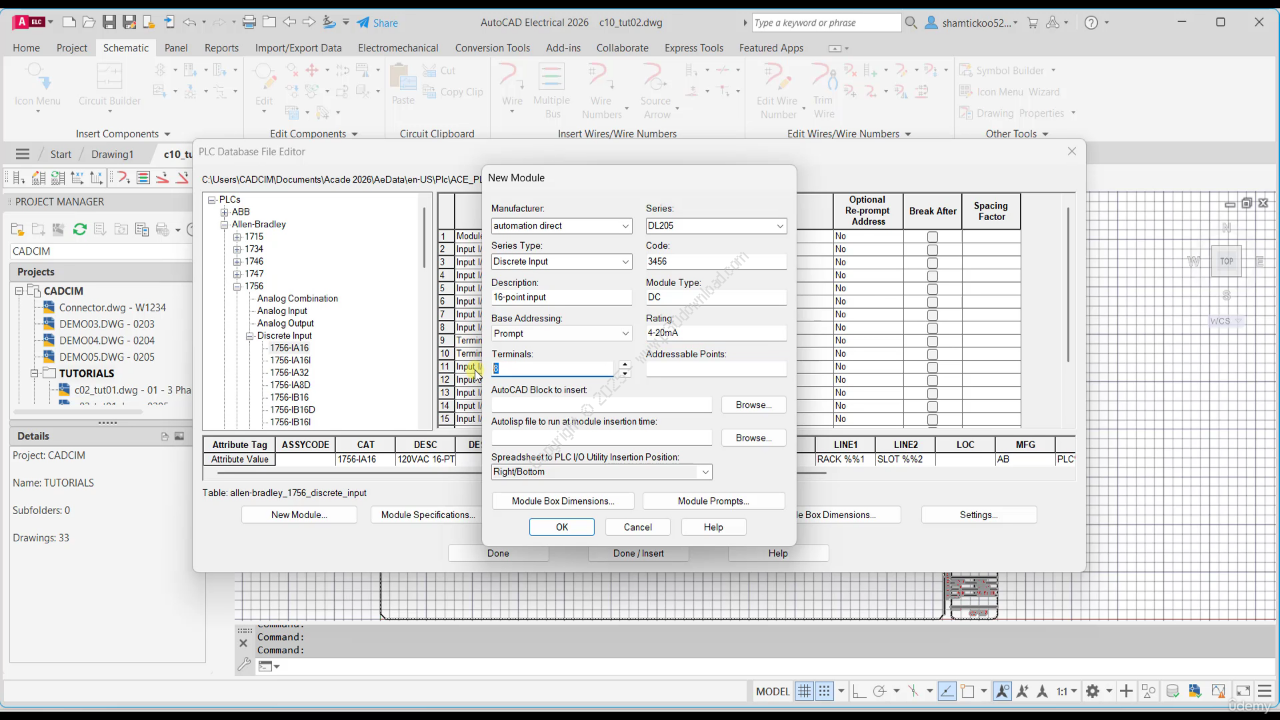Click the Customization hamburger icon in status bar
This screenshot has height=720, width=1280.
coord(1264,691)
